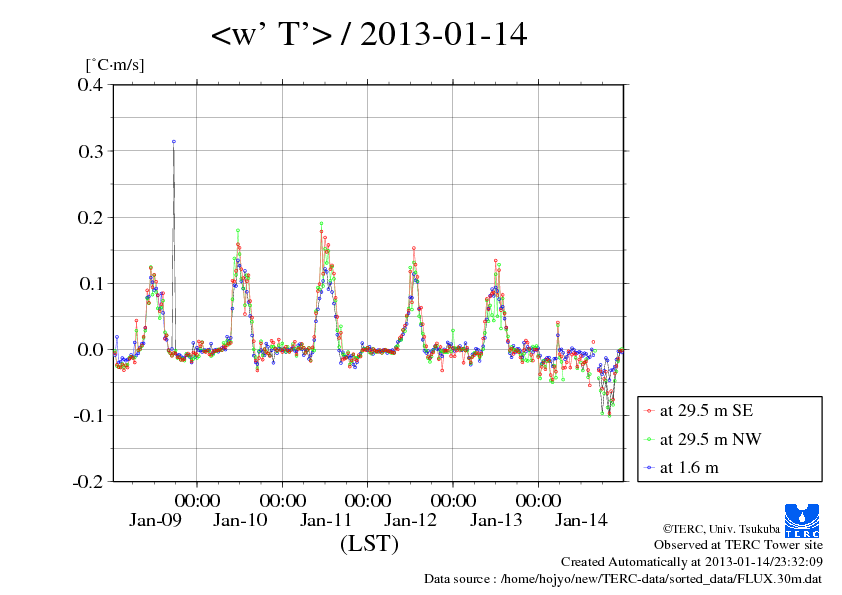Click the y-axis value 0.4
Viewport: 842px width, 595px height.
[x=90, y=84]
